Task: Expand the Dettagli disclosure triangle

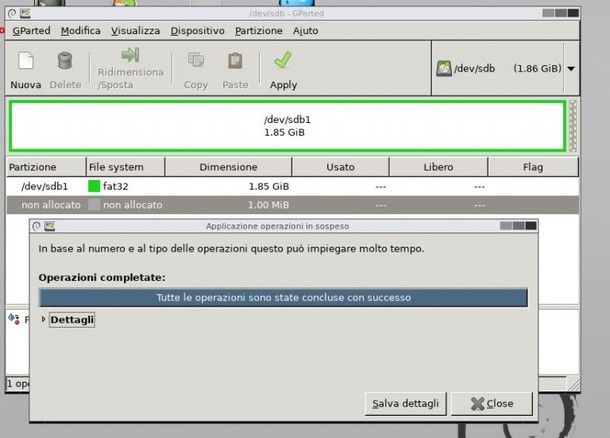Action: [x=44, y=319]
